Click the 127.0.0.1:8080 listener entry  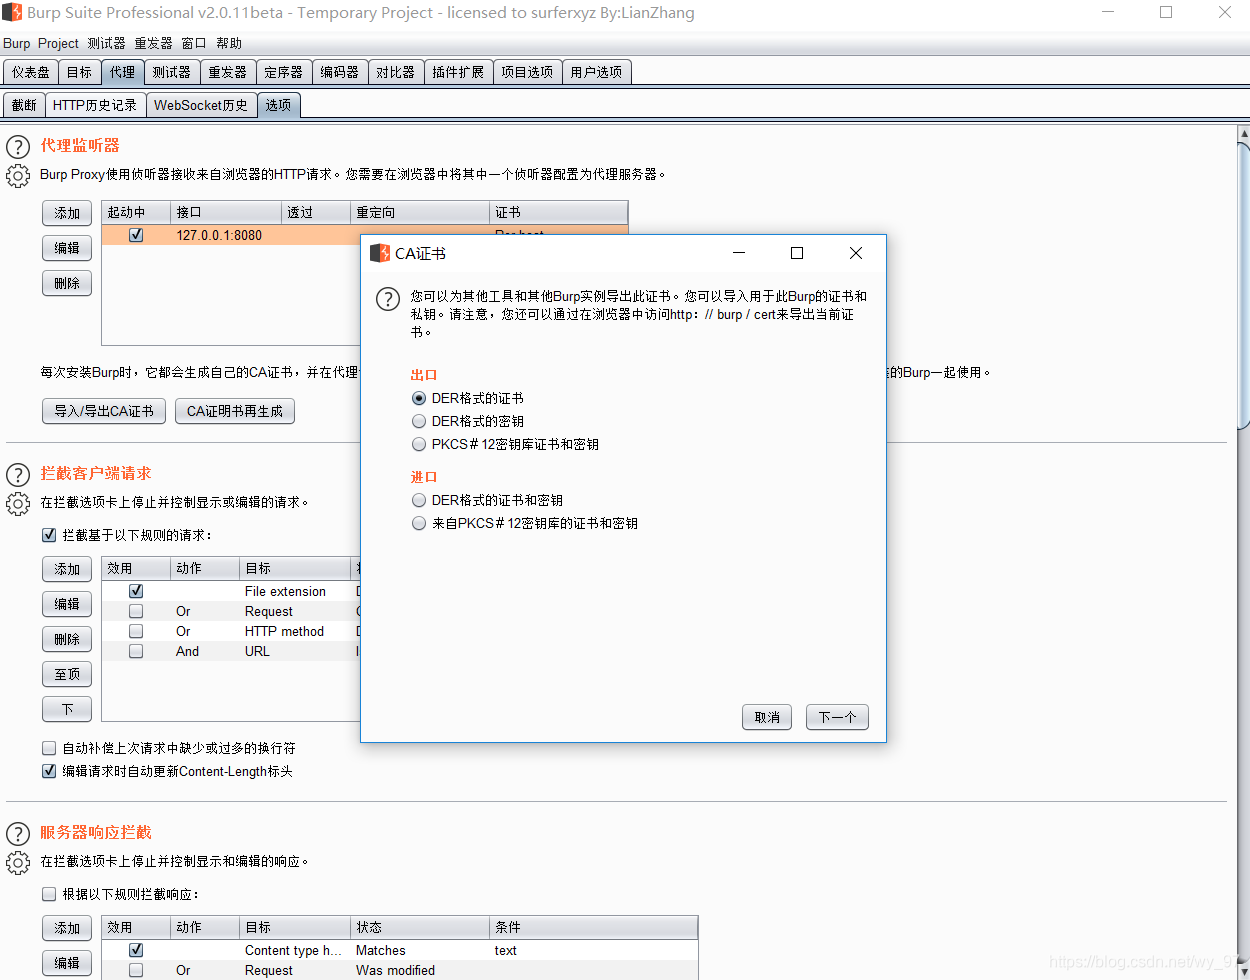pos(219,235)
